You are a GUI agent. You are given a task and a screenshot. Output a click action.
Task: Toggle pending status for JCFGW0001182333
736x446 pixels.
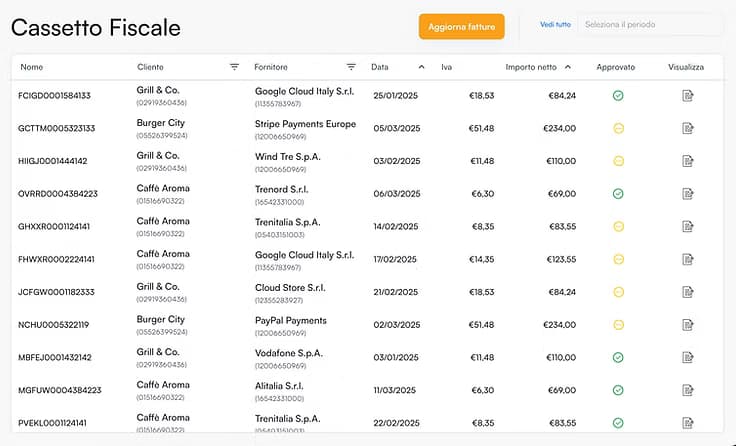[619, 292]
